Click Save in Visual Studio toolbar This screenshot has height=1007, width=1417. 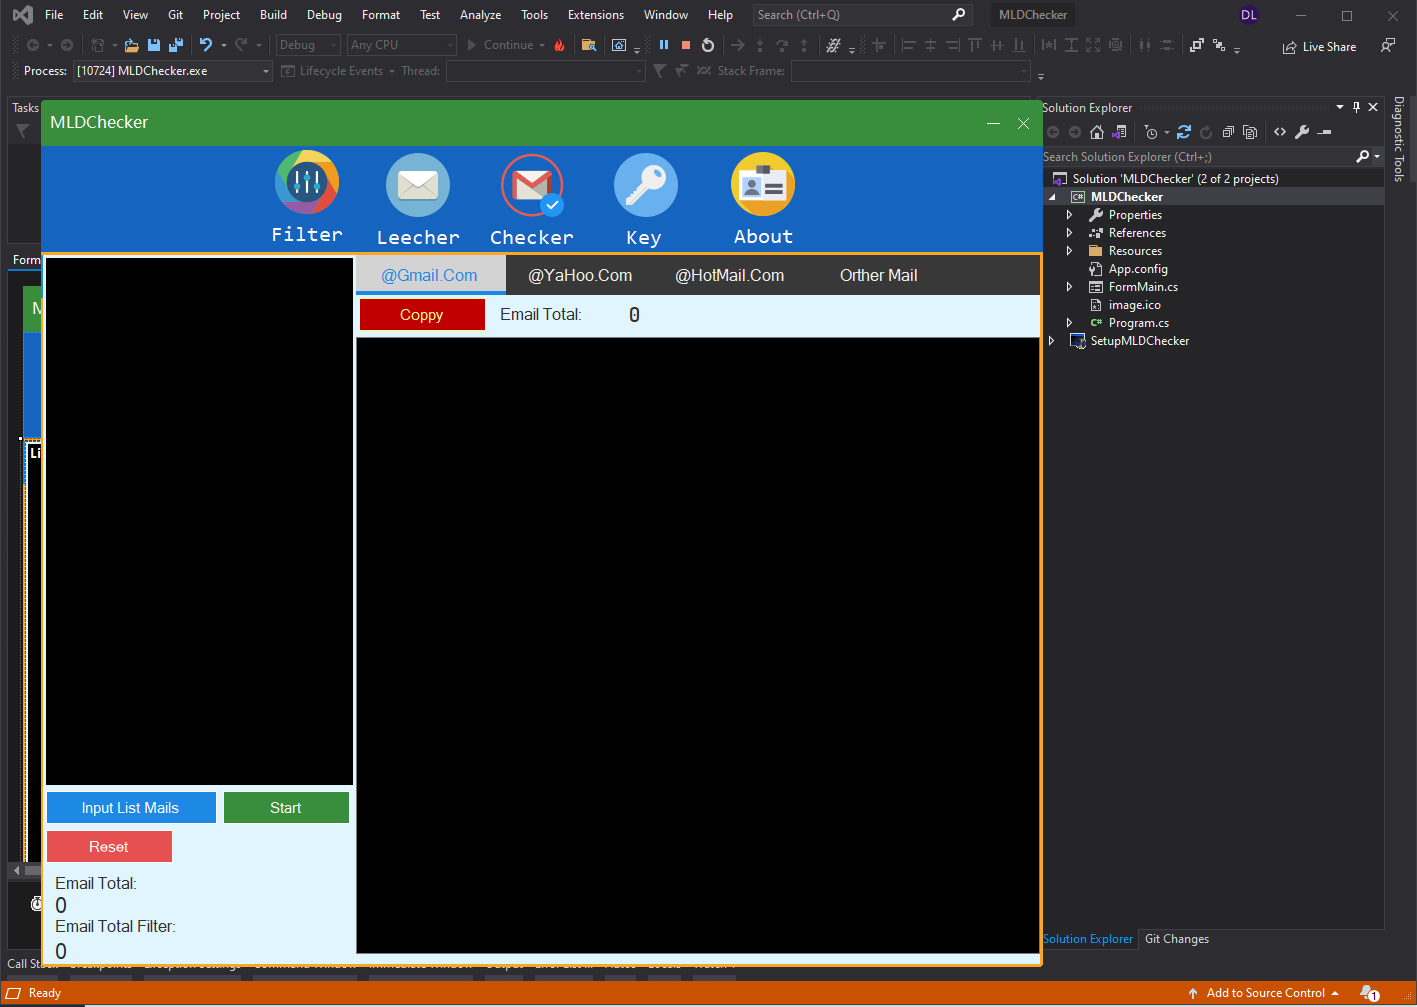point(154,45)
